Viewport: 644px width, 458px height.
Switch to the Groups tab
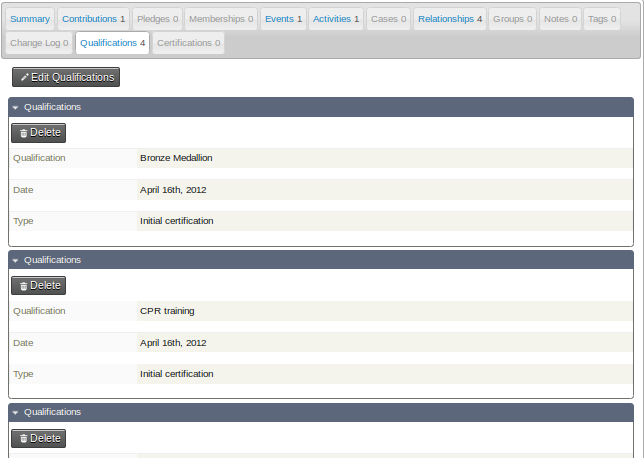[x=513, y=19]
